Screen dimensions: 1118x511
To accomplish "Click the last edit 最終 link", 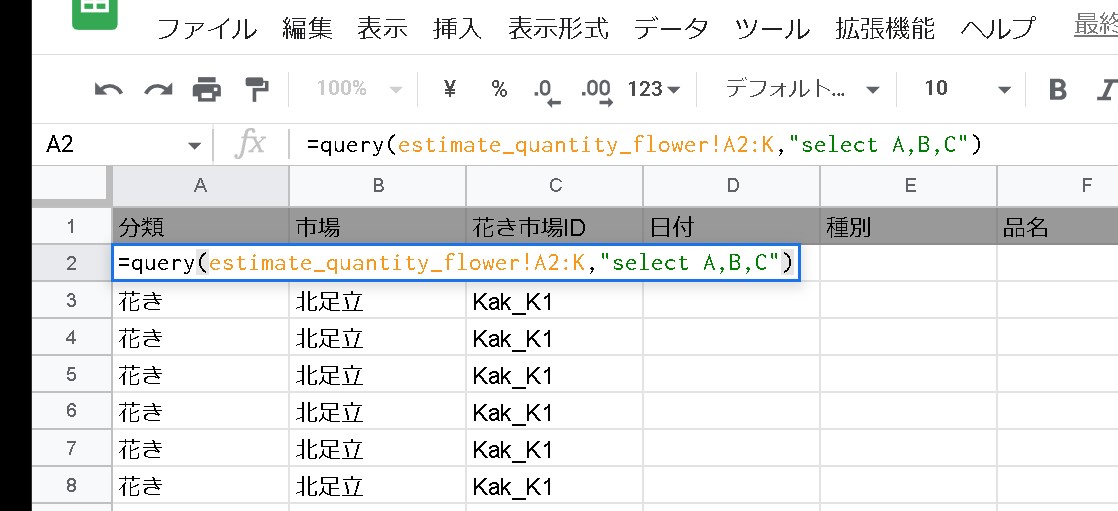I will [x=1096, y=26].
